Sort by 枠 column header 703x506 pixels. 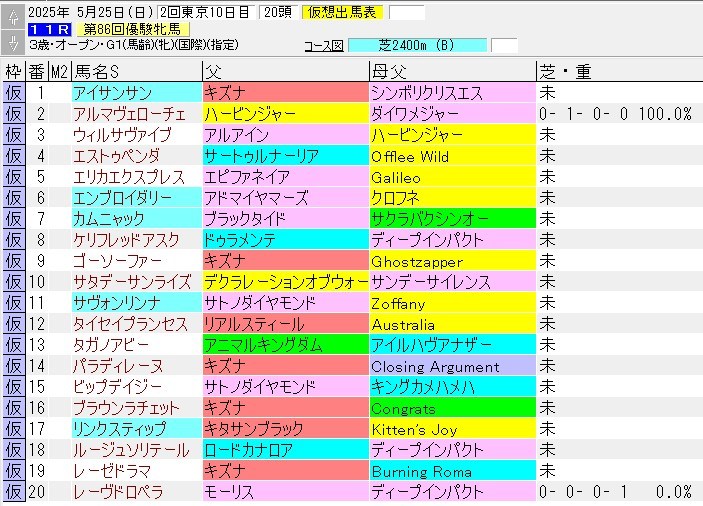pos(13,71)
